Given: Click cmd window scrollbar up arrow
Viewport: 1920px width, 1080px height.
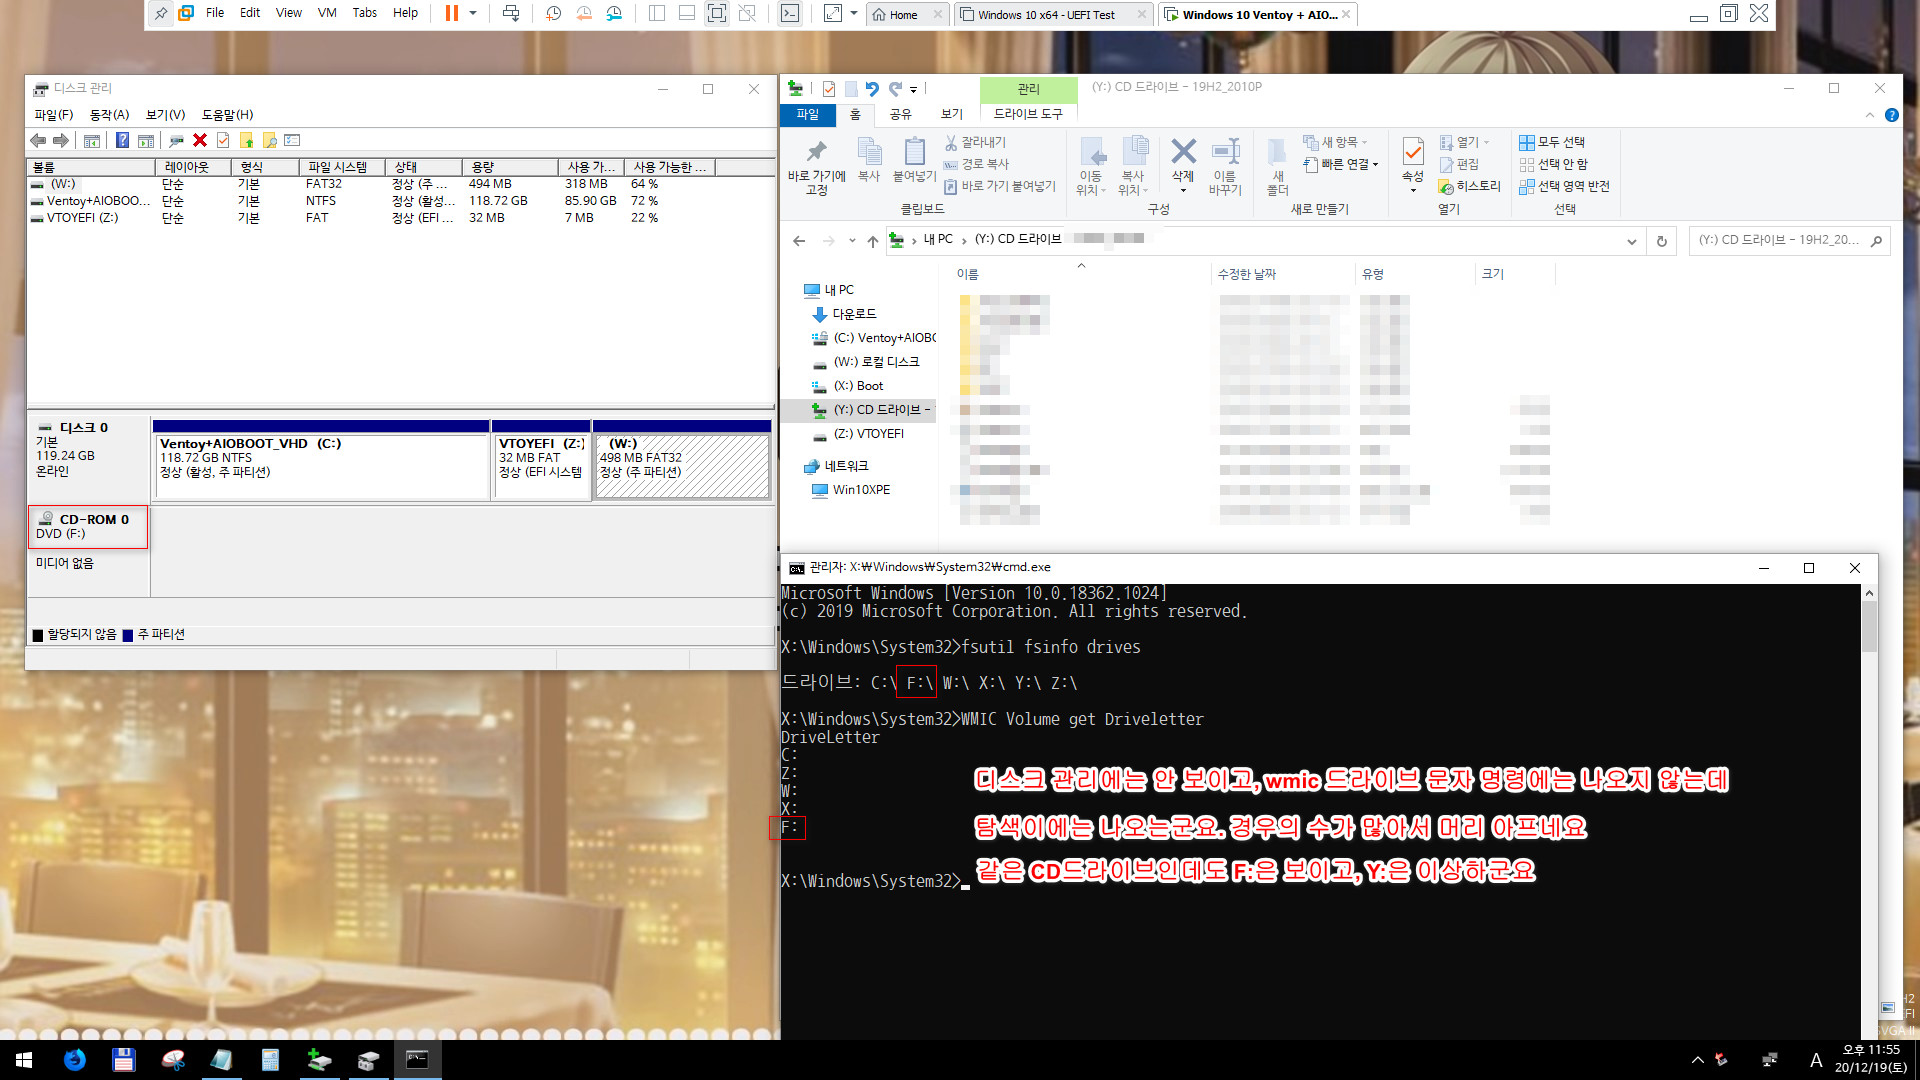Looking at the screenshot, I should pos(1869,594).
